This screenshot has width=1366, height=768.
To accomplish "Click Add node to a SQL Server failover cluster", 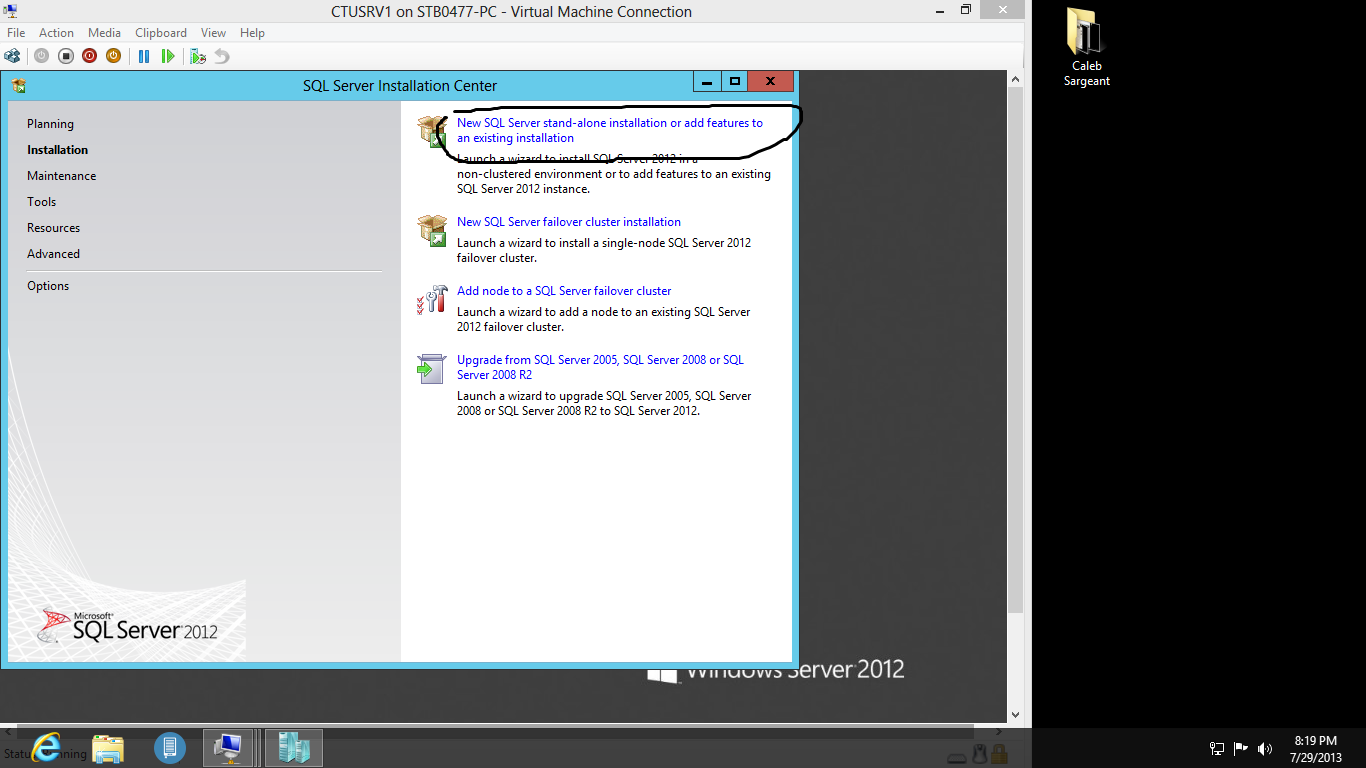I will tap(564, 291).
